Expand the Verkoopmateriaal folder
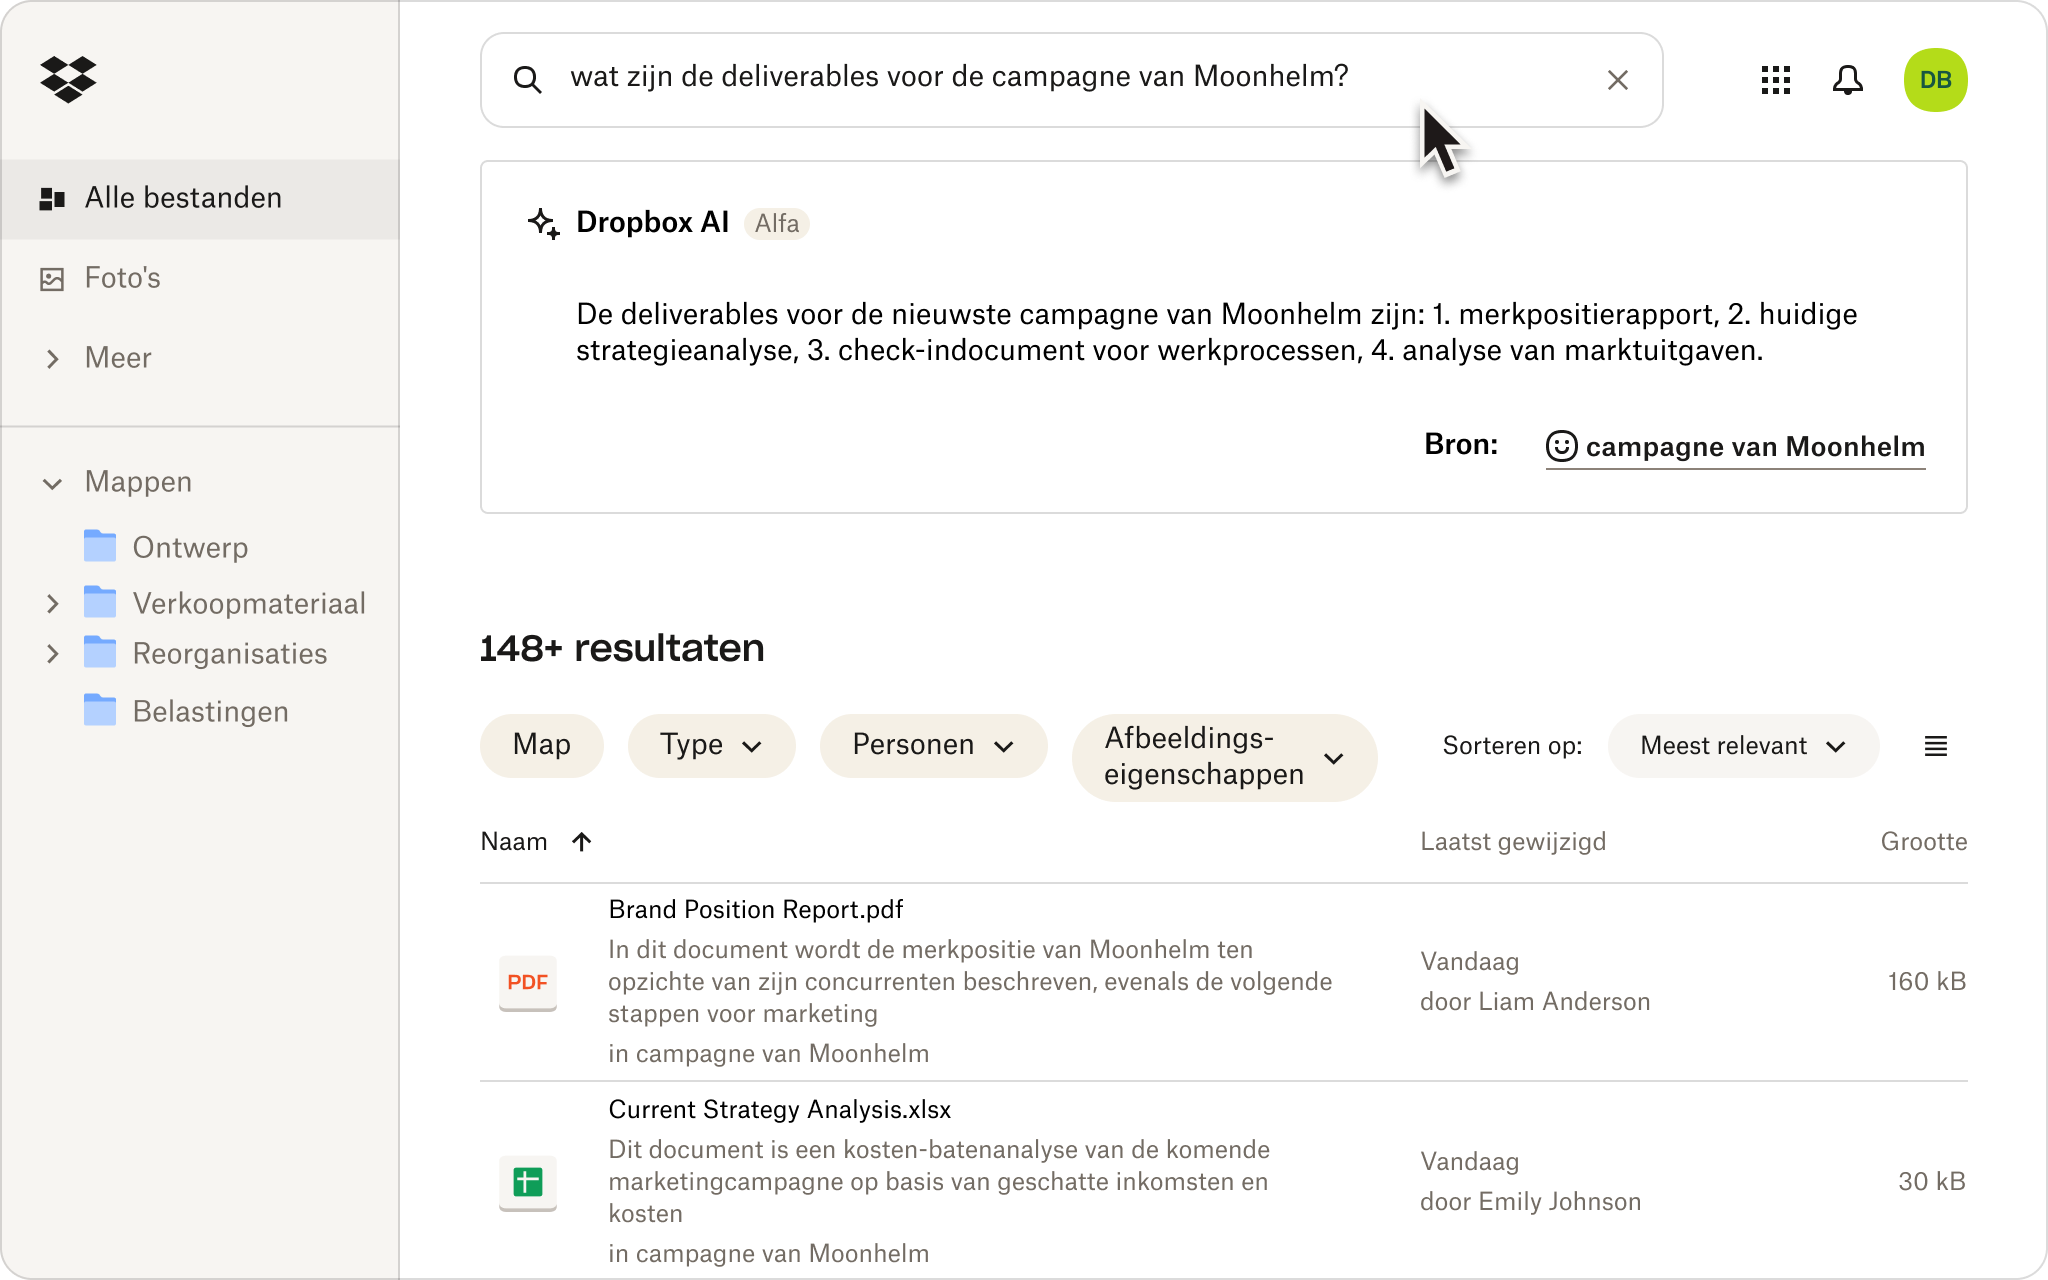Screen dimensions: 2048x1280 [53, 603]
